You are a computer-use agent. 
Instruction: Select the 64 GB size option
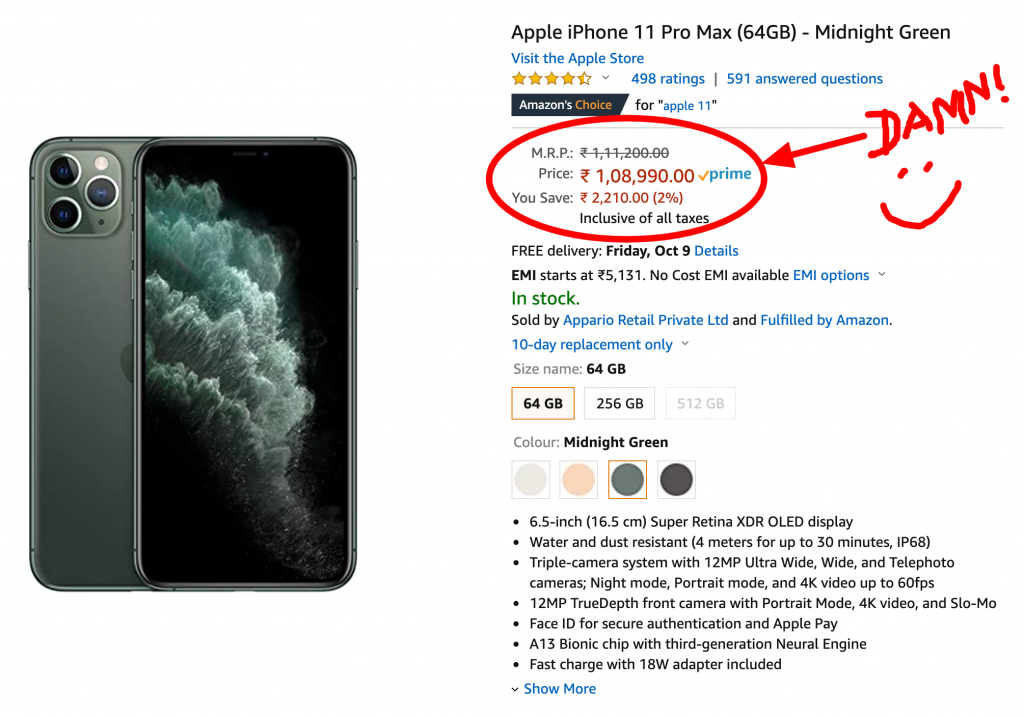(543, 404)
